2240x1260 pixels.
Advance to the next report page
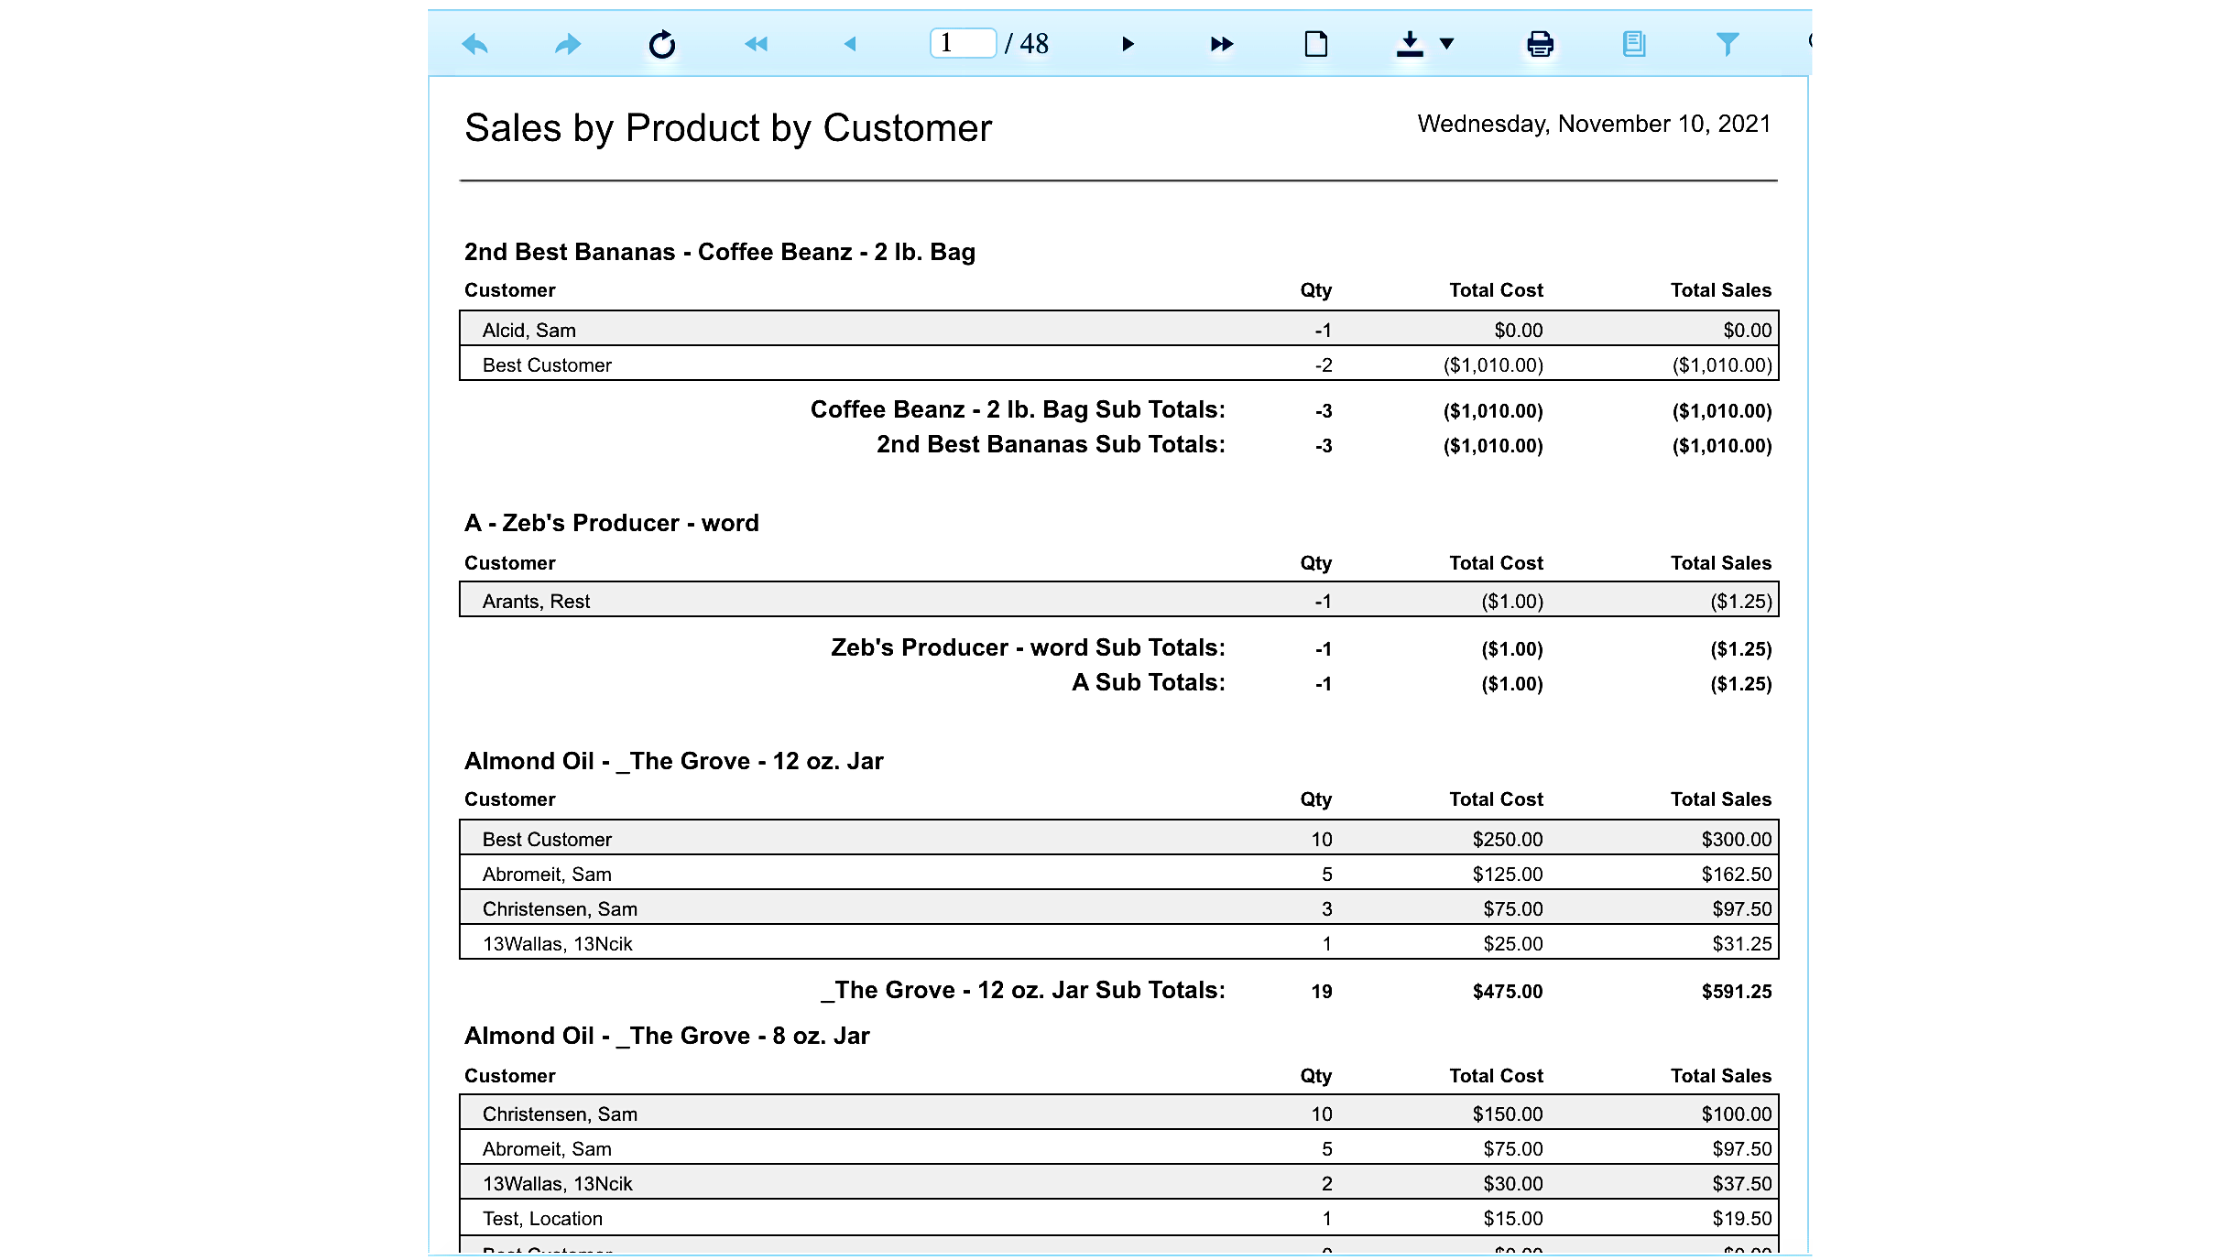tap(1127, 44)
